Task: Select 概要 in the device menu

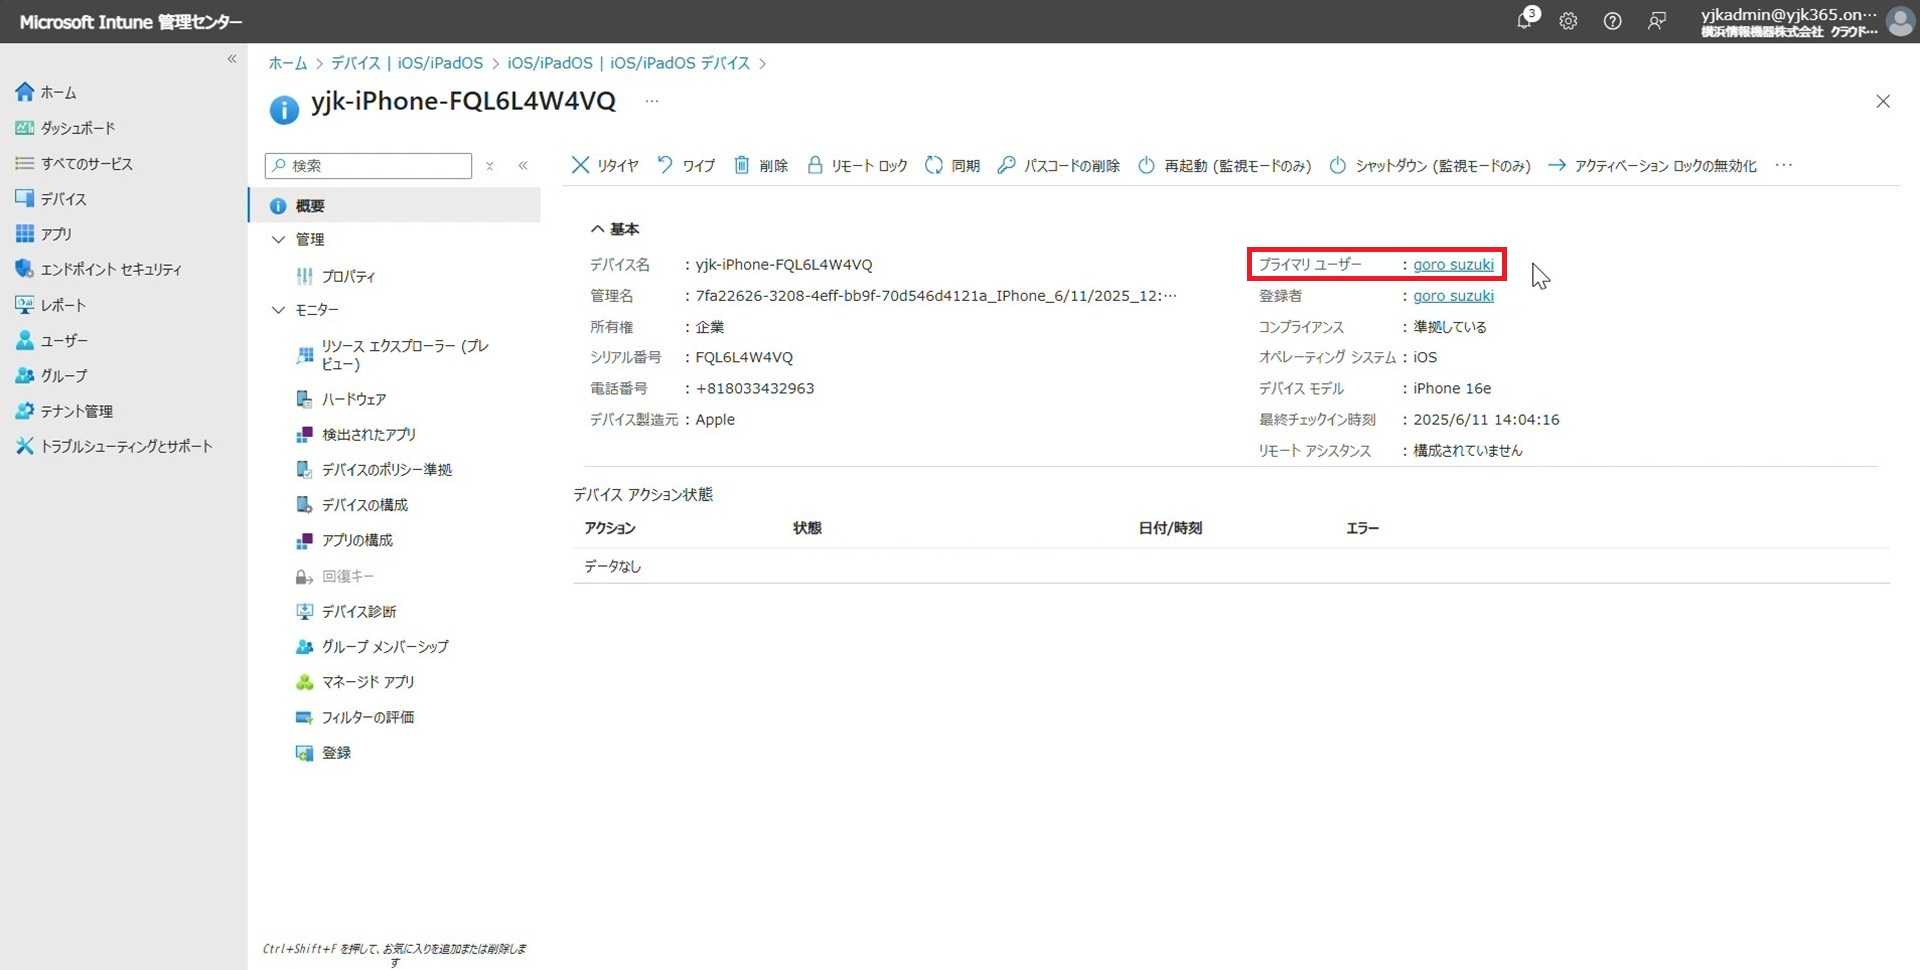Action: point(395,205)
